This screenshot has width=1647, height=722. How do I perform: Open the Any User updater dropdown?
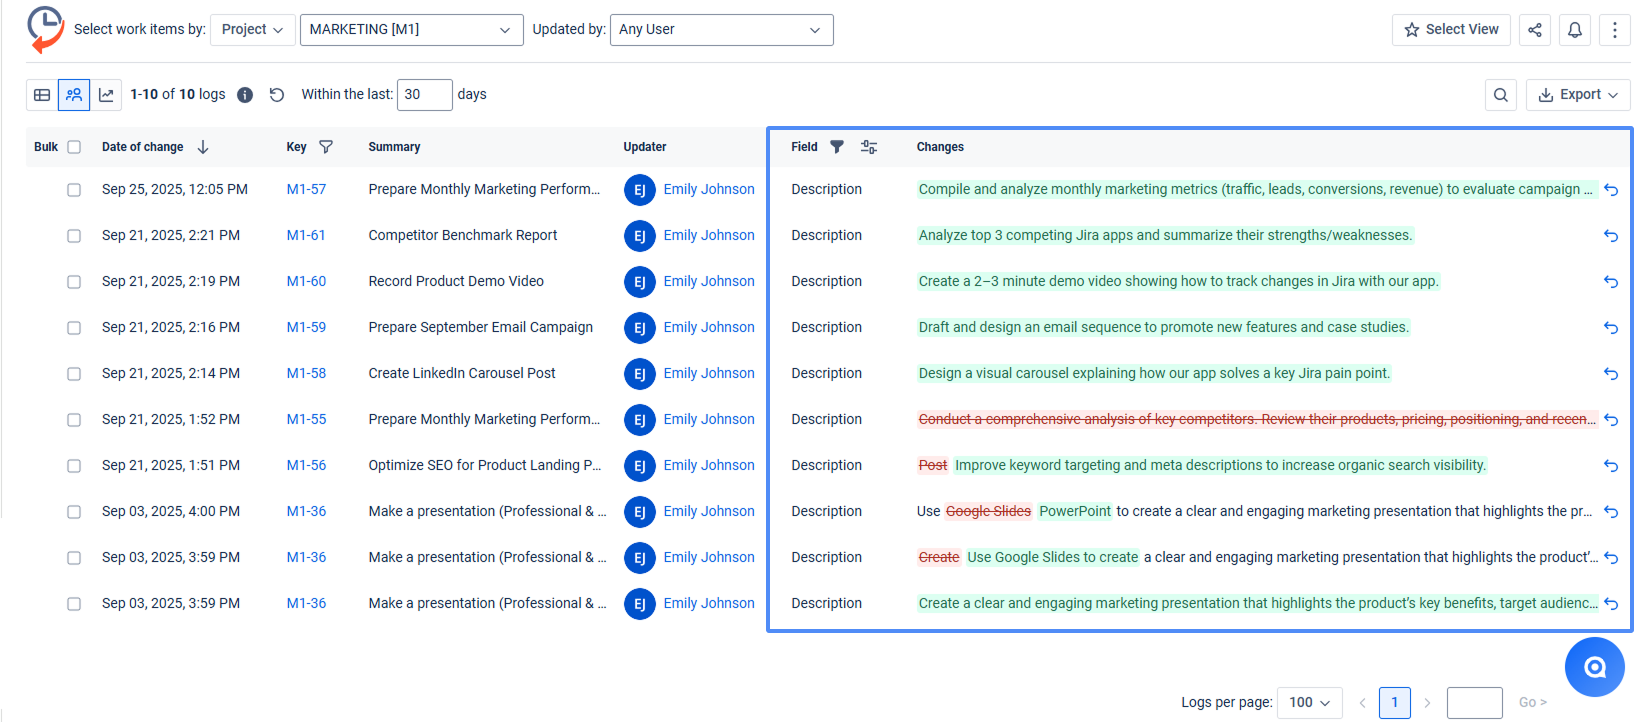point(720,30)
